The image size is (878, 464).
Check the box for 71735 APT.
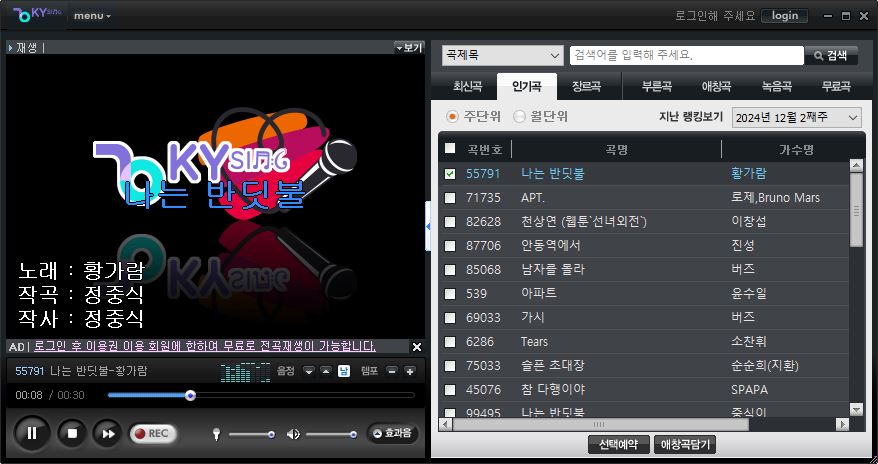coord(450,198)
